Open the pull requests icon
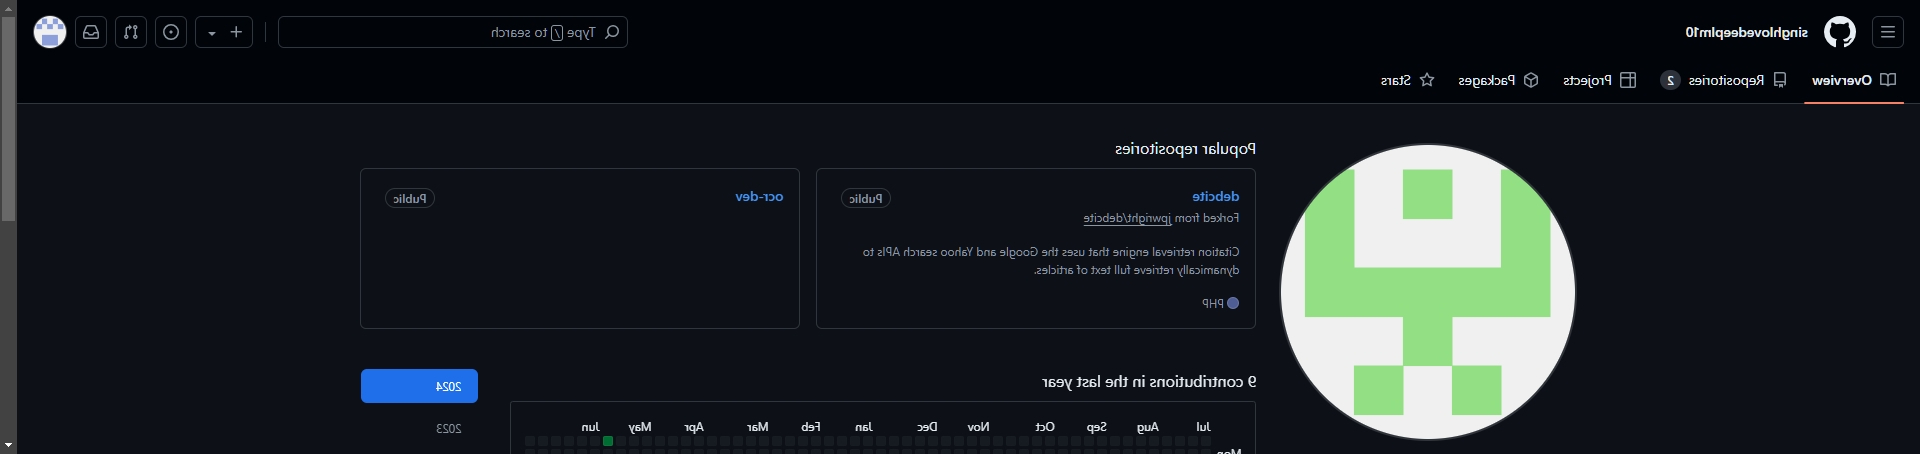 (131, 32)
